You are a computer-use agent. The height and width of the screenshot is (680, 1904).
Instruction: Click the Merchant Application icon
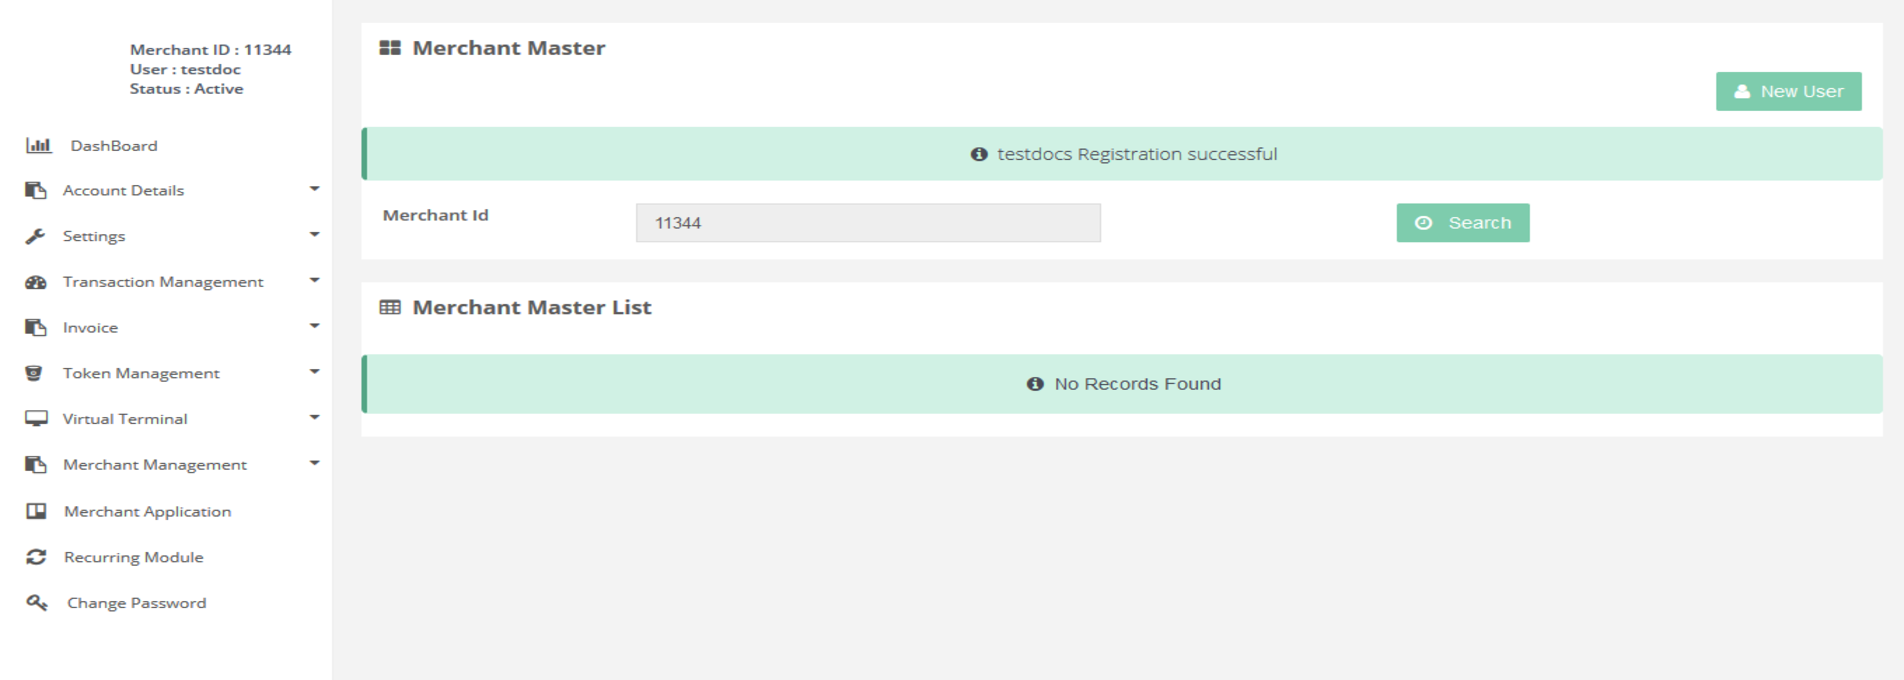click(36, 511)
